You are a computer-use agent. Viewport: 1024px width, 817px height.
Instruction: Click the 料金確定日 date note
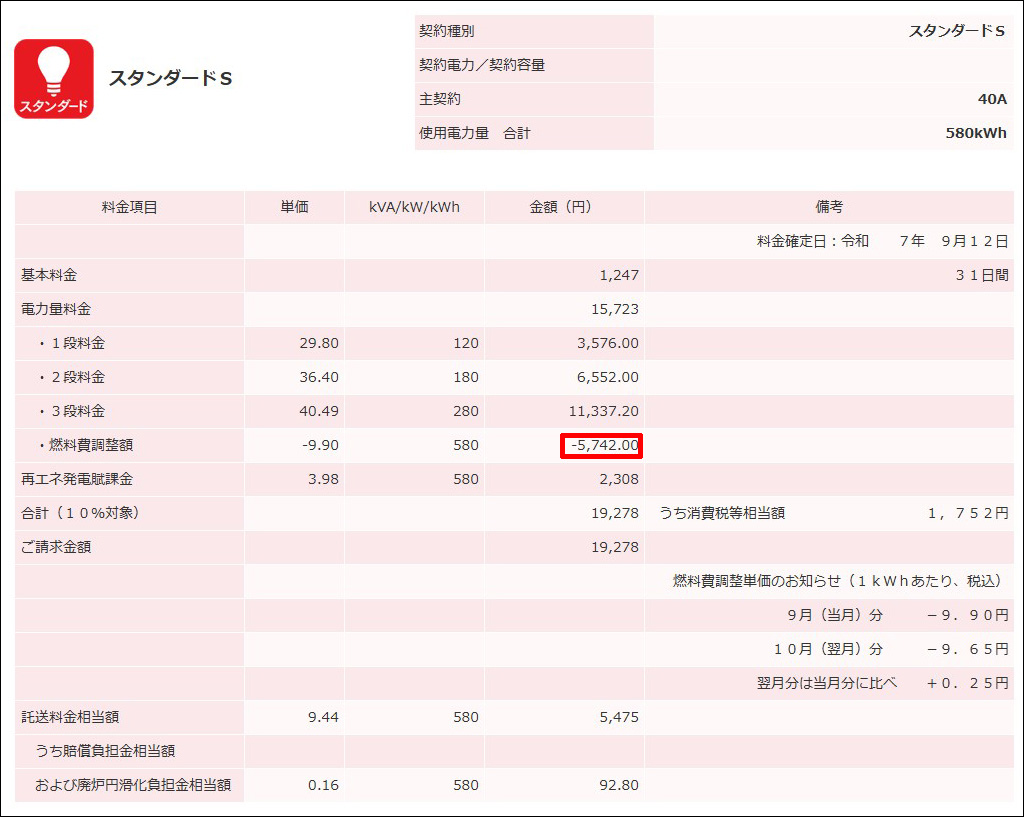[x=882, y=241]
